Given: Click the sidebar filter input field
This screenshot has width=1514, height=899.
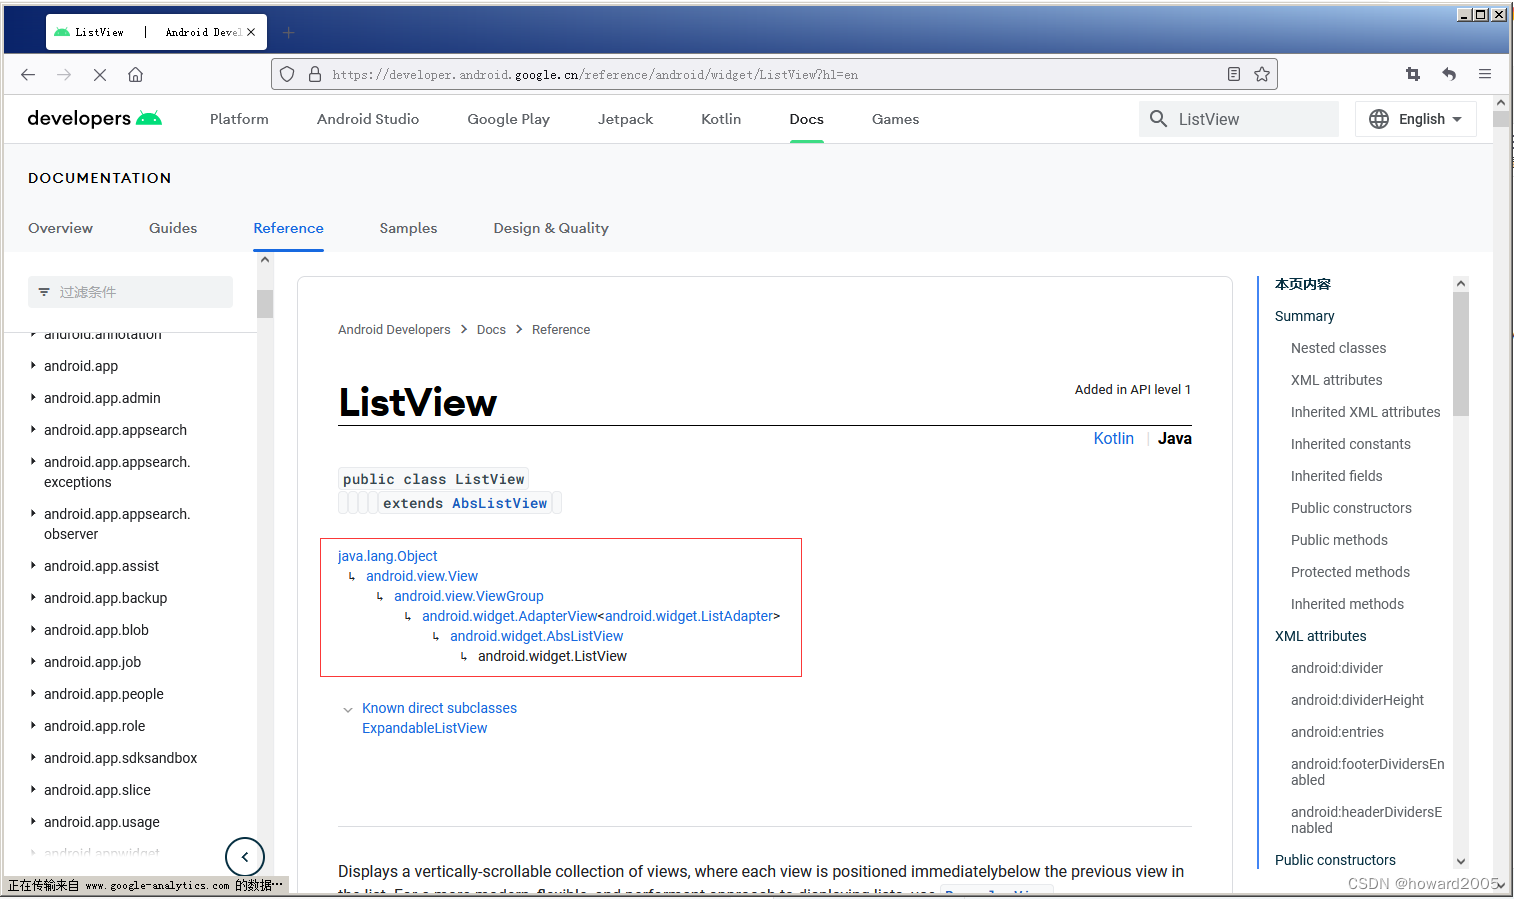Looking at the screenshot, I should pyautogui.click(x=130, y=292).
